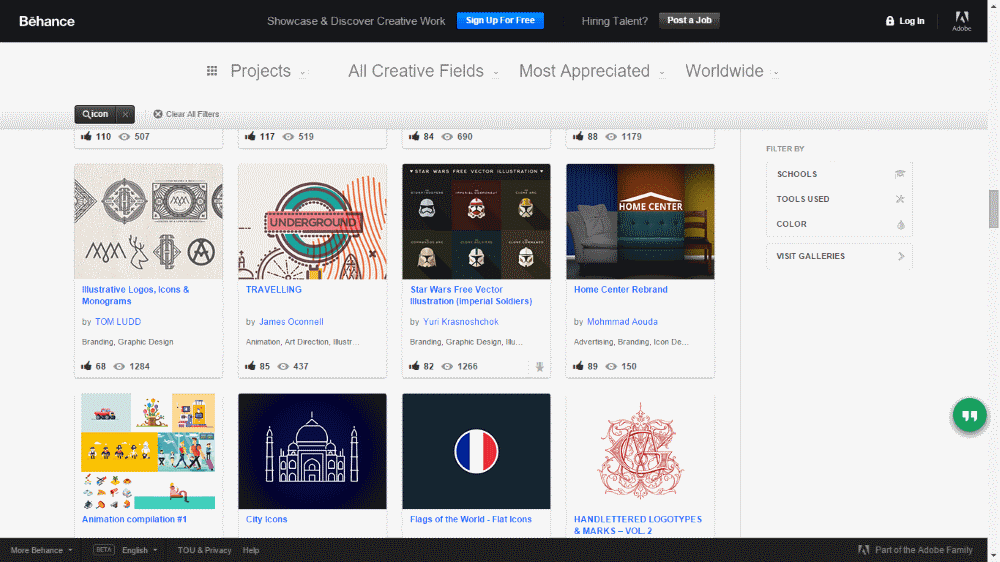Open TOU & Privacy link
The image size is (1000, 562).
204,550
